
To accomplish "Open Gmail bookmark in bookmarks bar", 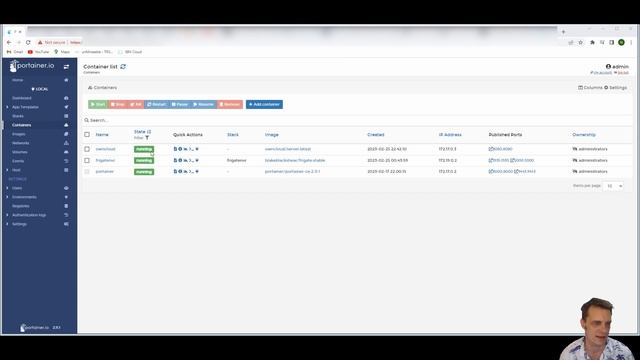I will [15, 52].
